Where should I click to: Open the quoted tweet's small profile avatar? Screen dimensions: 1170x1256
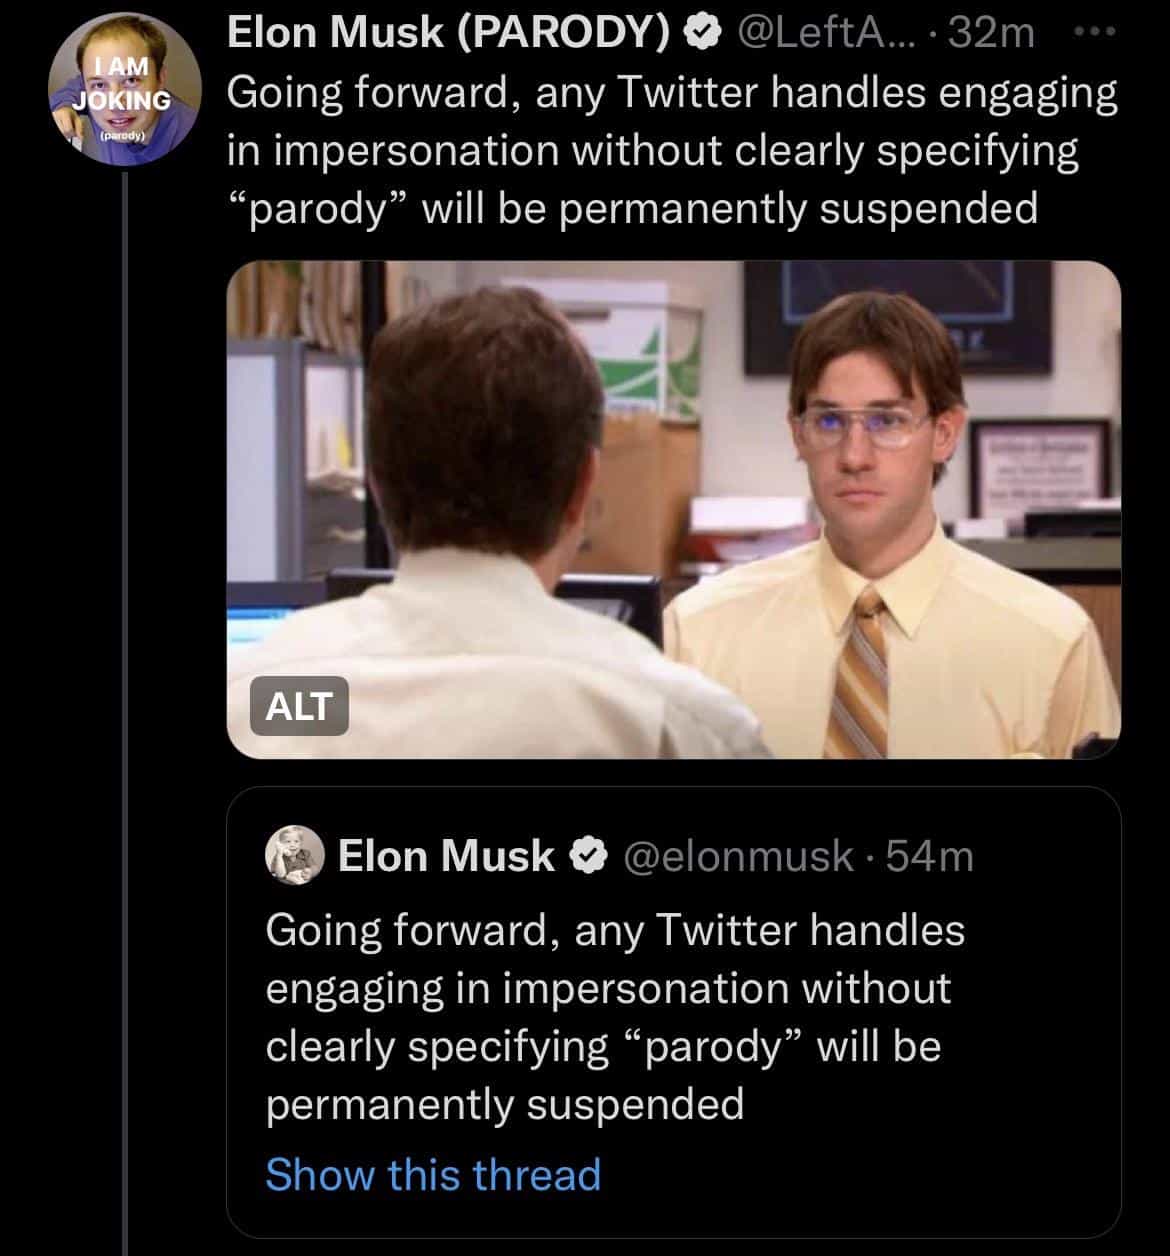point(295,856)
